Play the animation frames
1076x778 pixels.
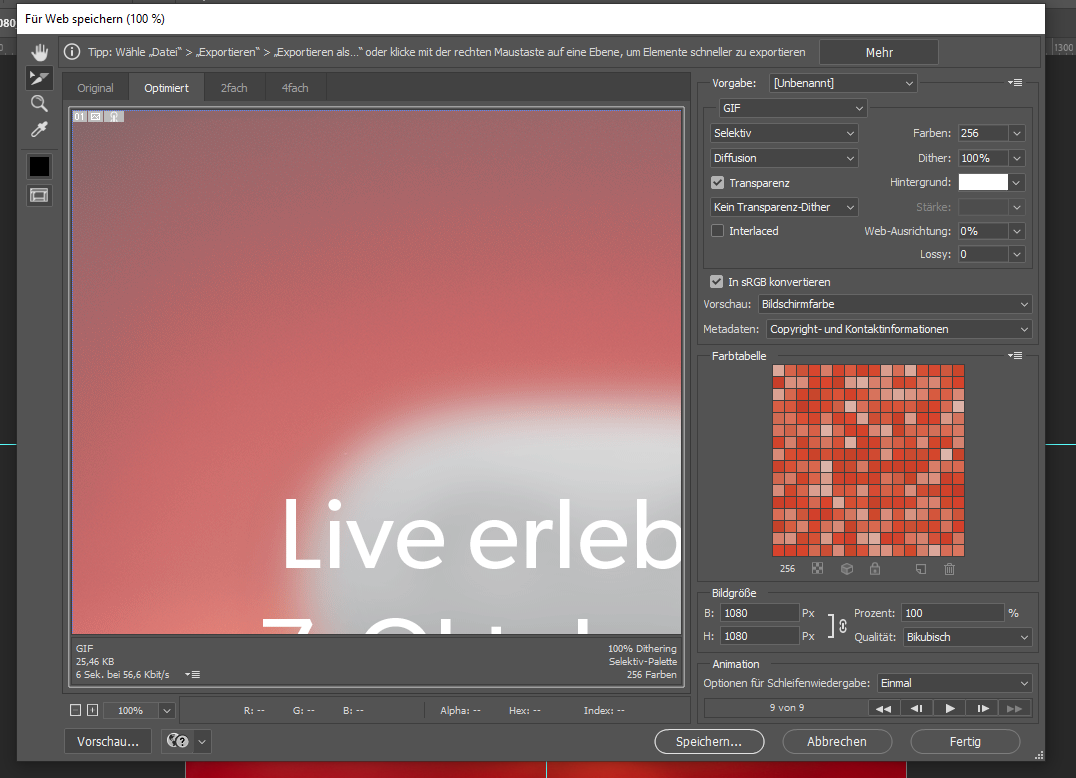click(948, 707)
